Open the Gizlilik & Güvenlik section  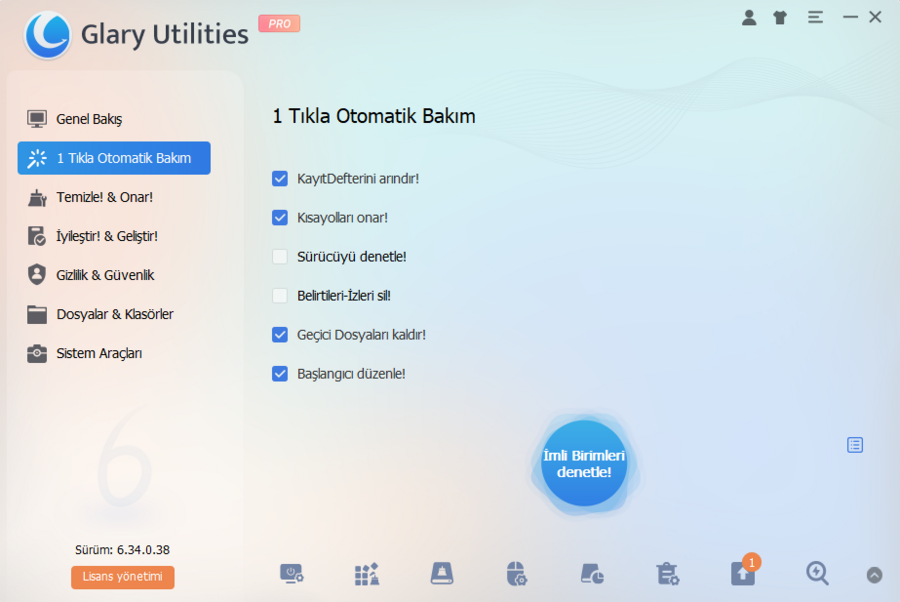coord(108,275)
